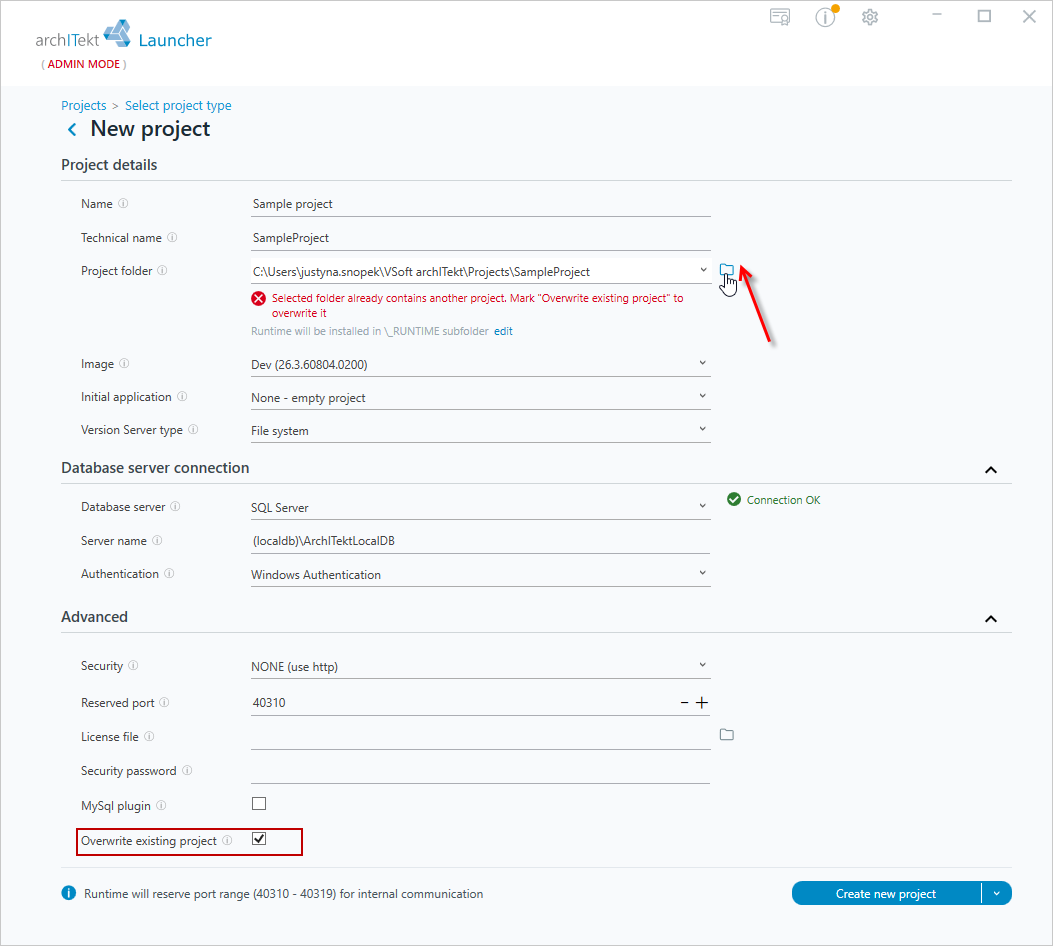Click edit link for runtime subfolder
This screenshot has width=1053, height=946.
pyautogui.click(x=503, y=331)
